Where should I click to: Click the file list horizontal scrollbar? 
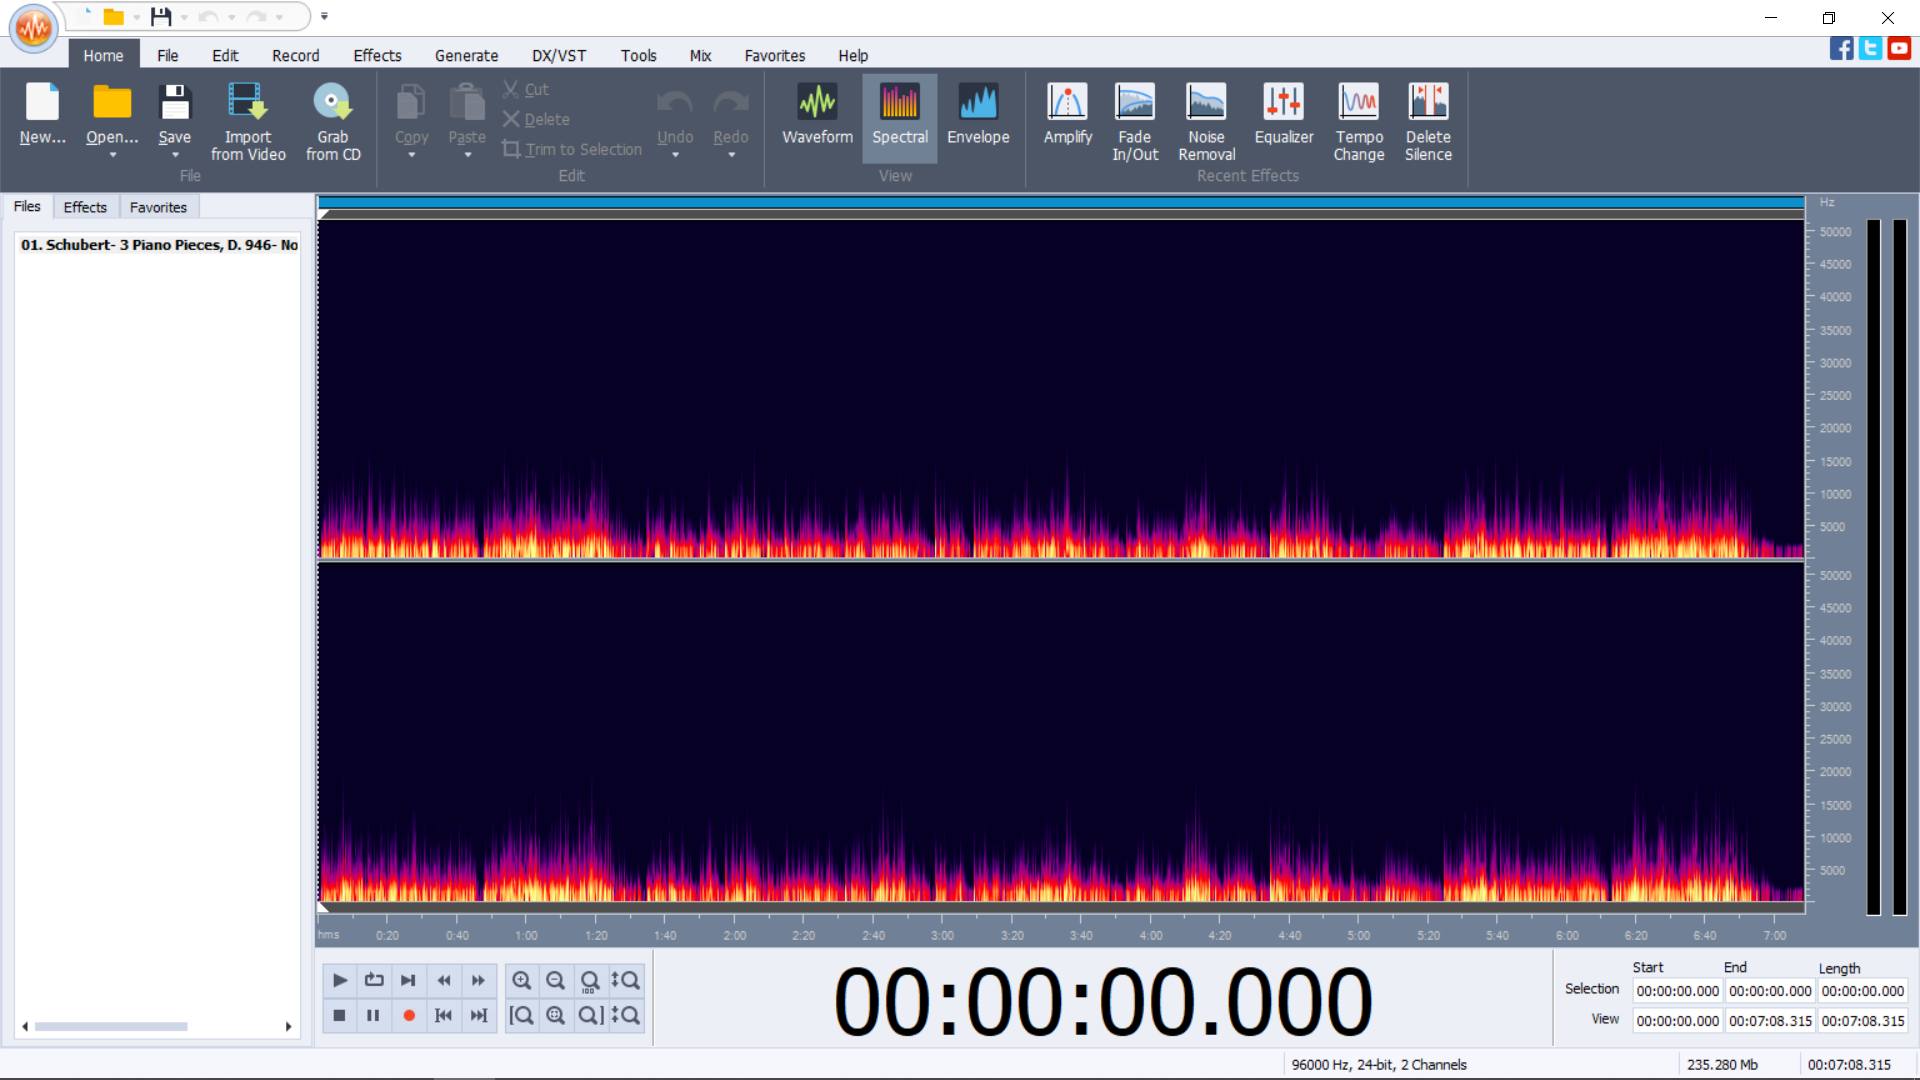point(111,1026)
